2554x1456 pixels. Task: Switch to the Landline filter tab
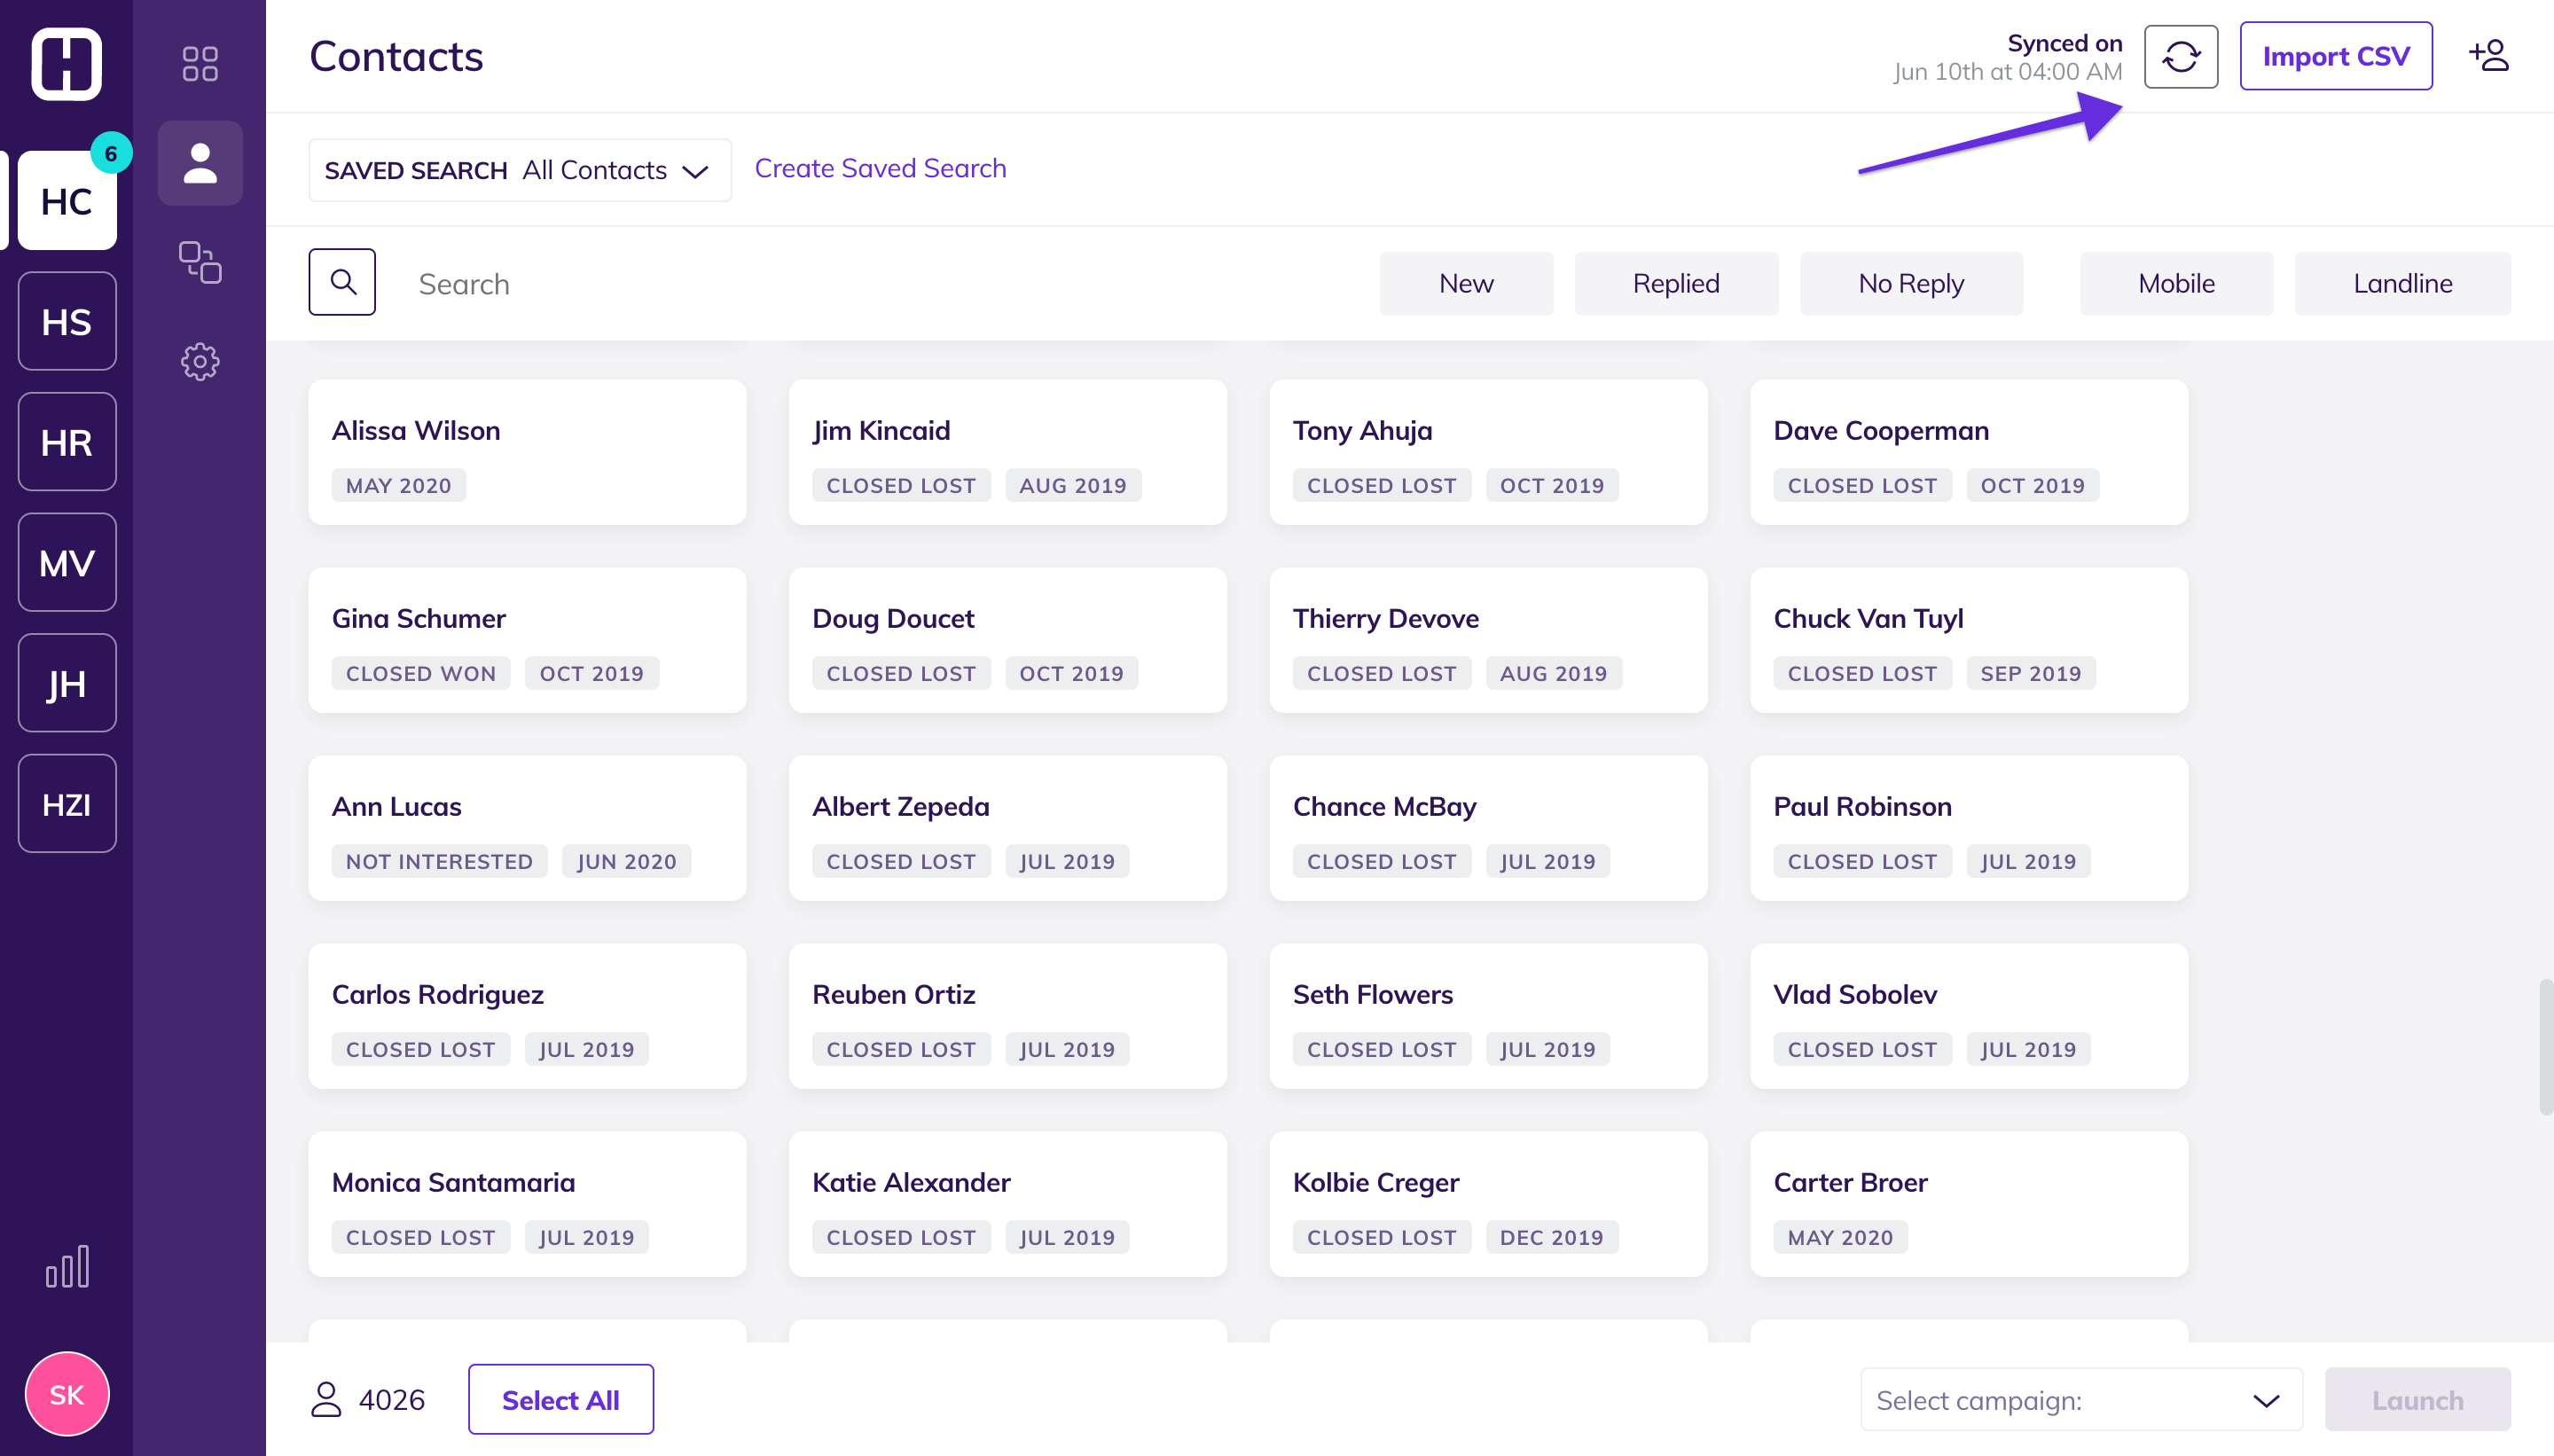pyautogui.click(x=2403, y=283)
